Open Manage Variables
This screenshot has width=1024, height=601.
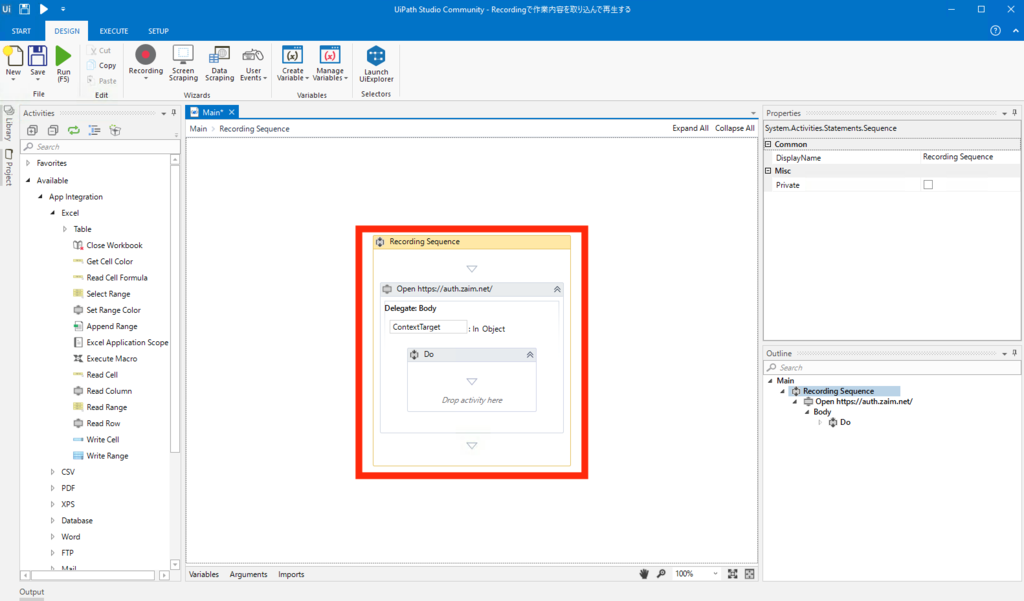[x=330, y=63]
